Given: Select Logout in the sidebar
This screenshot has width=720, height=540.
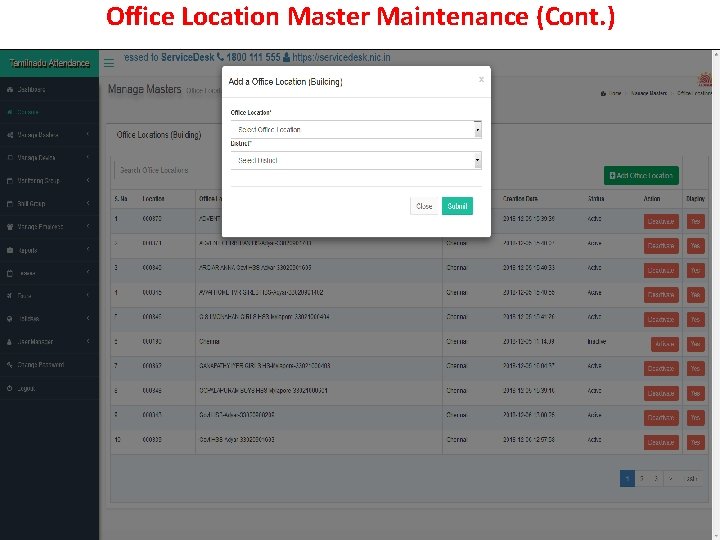Looking at the screenshot, I should 26,388.
